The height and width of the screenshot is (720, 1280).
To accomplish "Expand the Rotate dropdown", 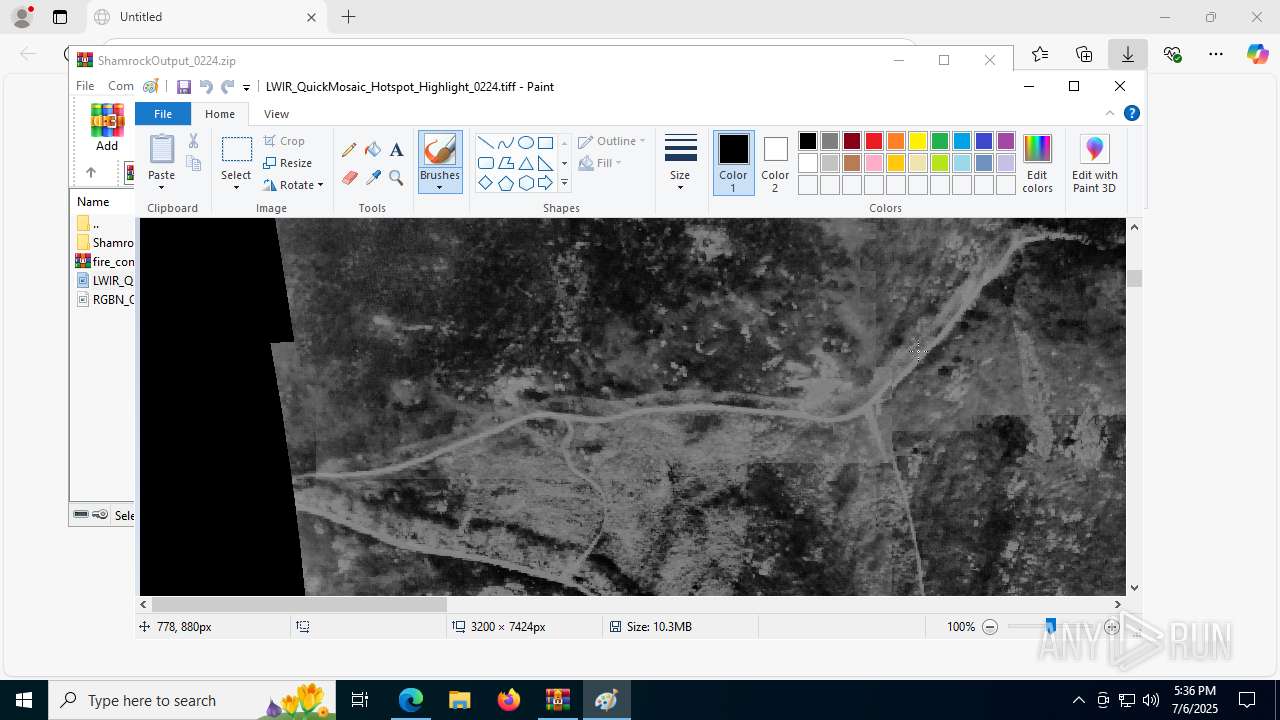I will coord(320,185).
